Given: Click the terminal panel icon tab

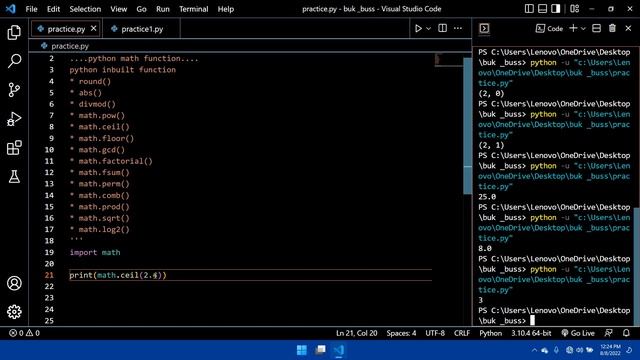Looking at the screenshot, I should coord(484,28).
